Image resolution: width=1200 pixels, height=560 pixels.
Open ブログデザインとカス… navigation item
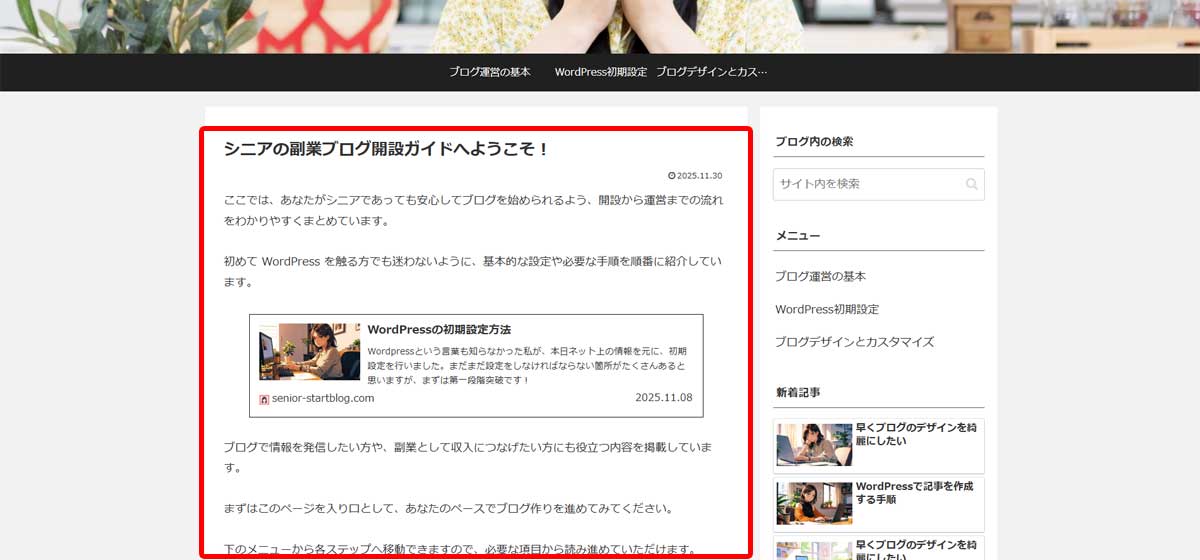(712, 72)
